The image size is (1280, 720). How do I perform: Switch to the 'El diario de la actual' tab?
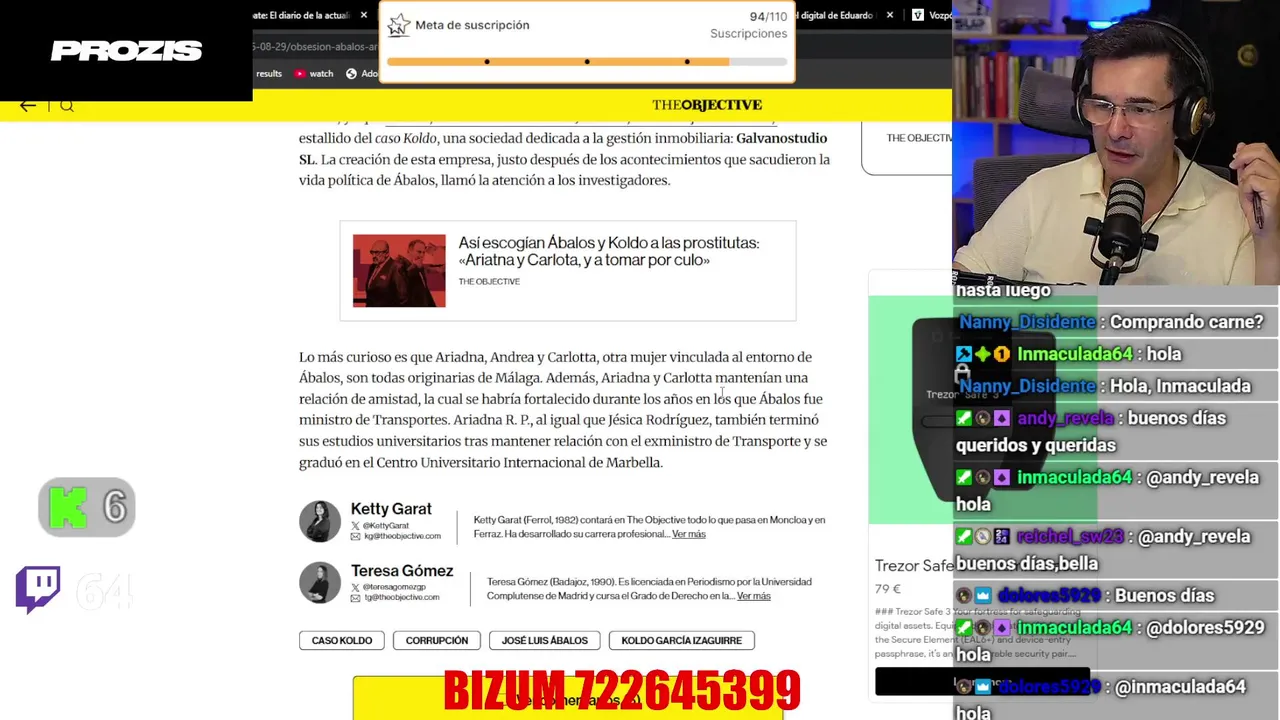click(300, 15)
